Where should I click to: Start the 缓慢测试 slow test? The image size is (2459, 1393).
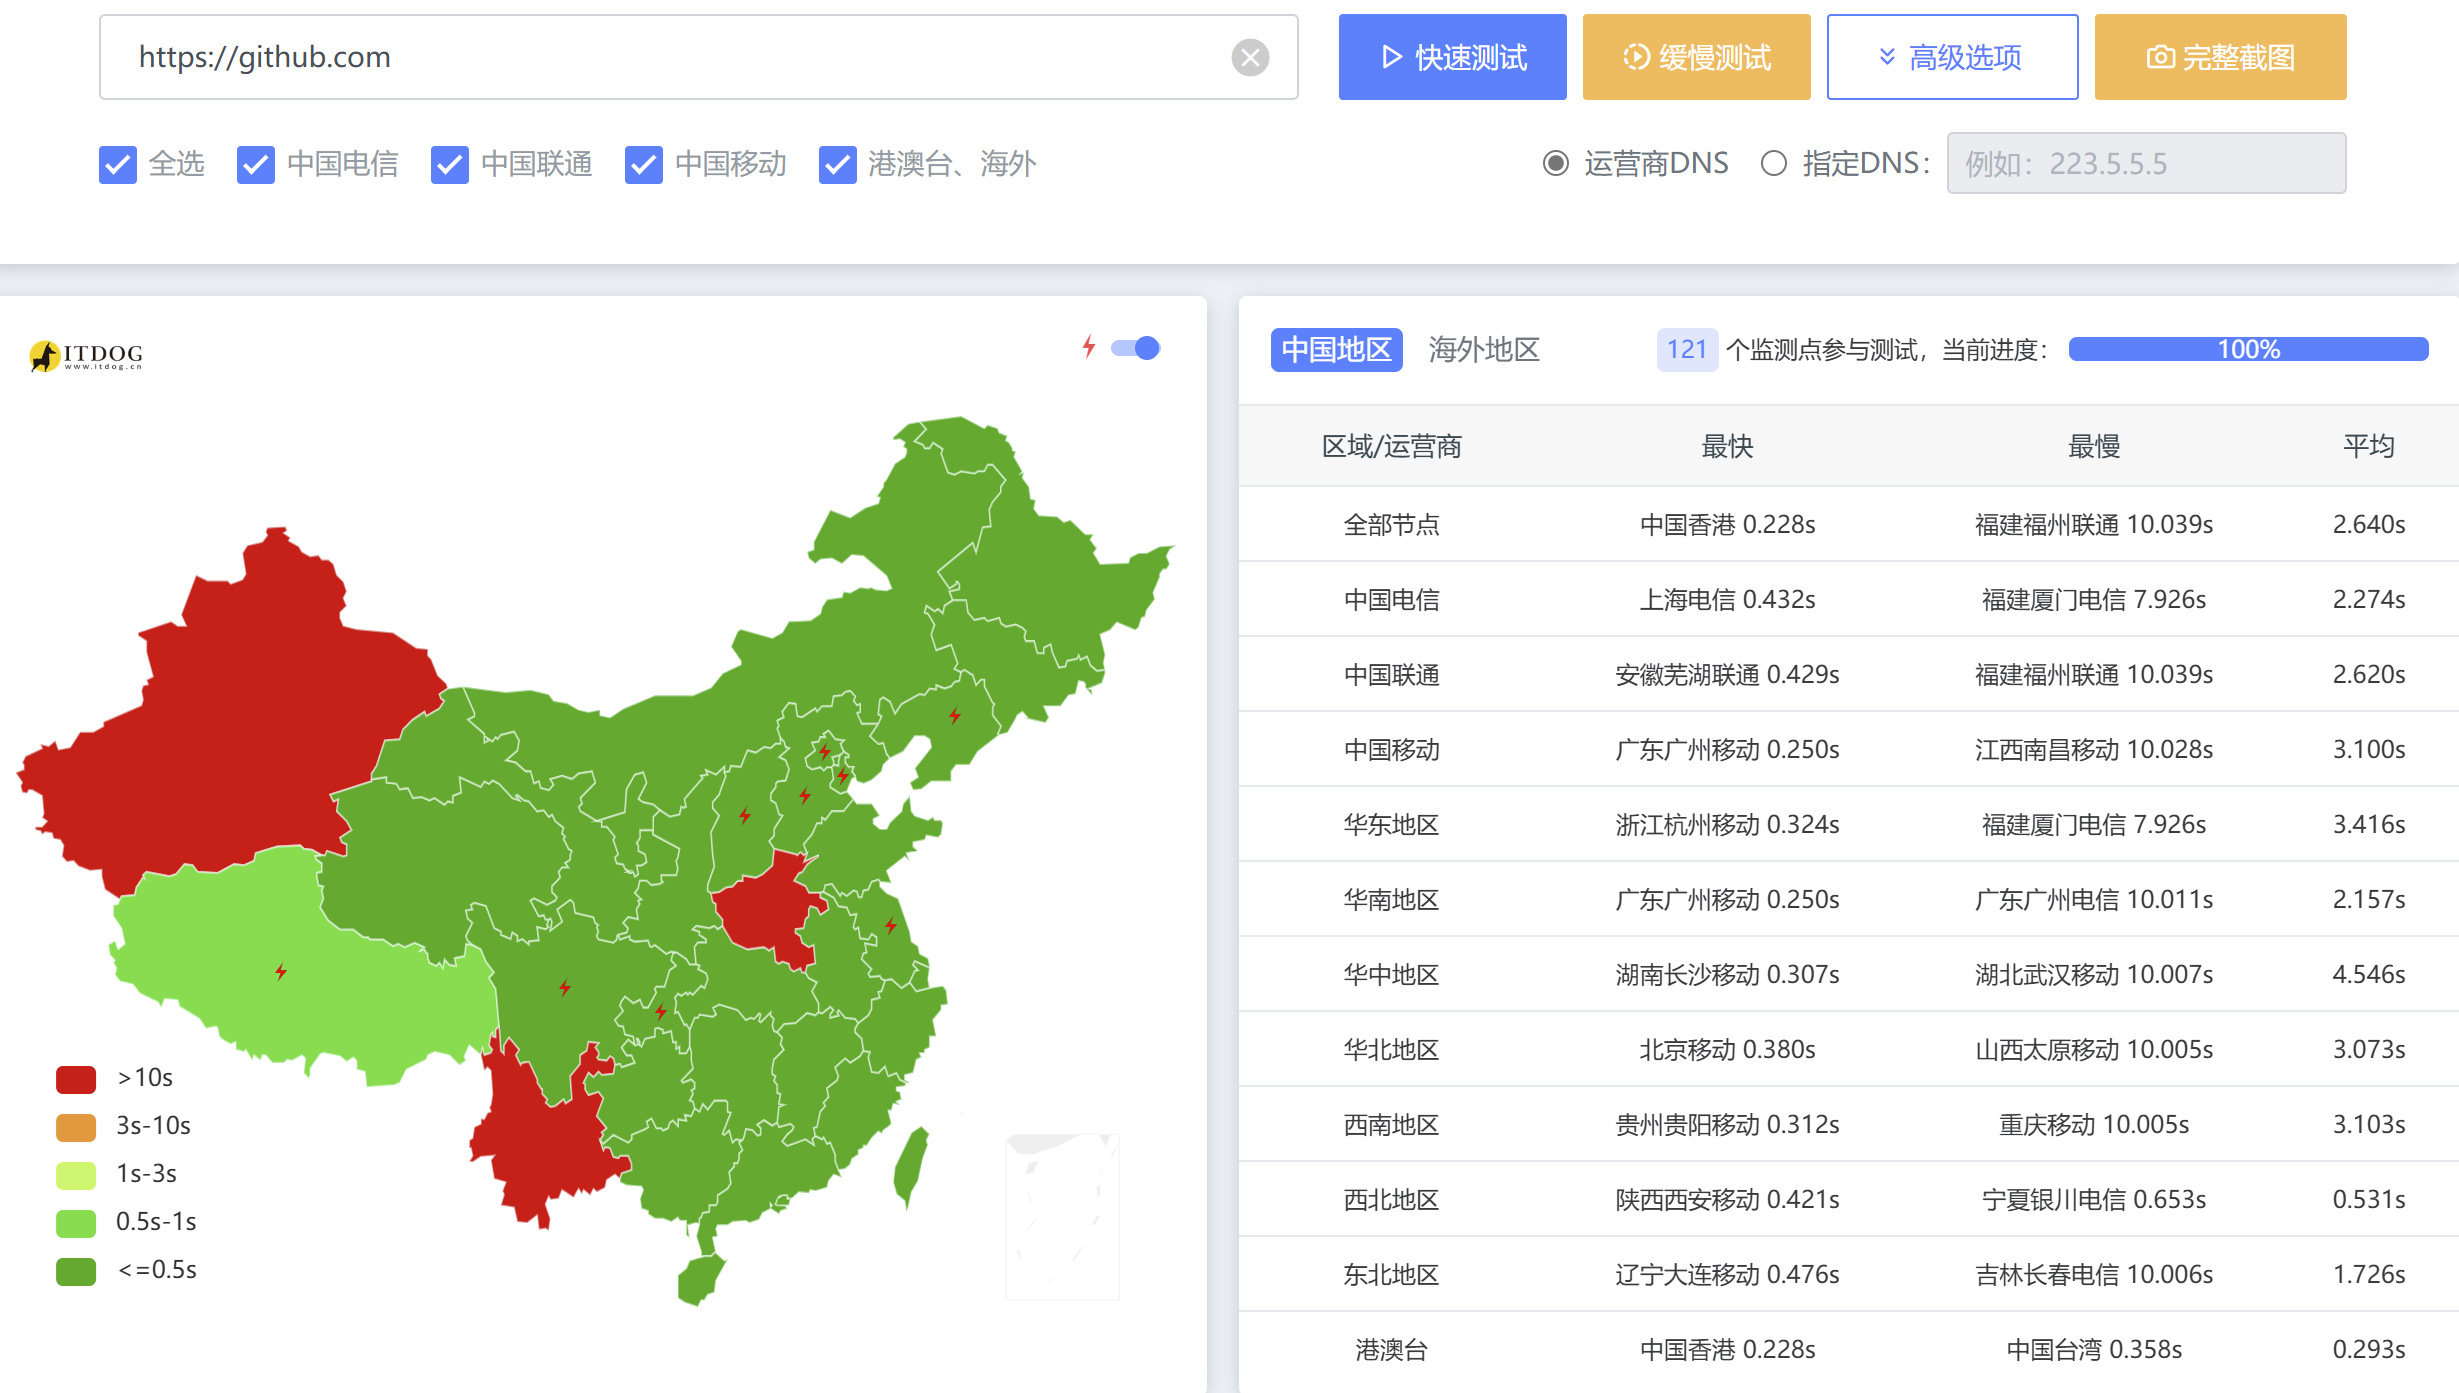coord(1696,57)
